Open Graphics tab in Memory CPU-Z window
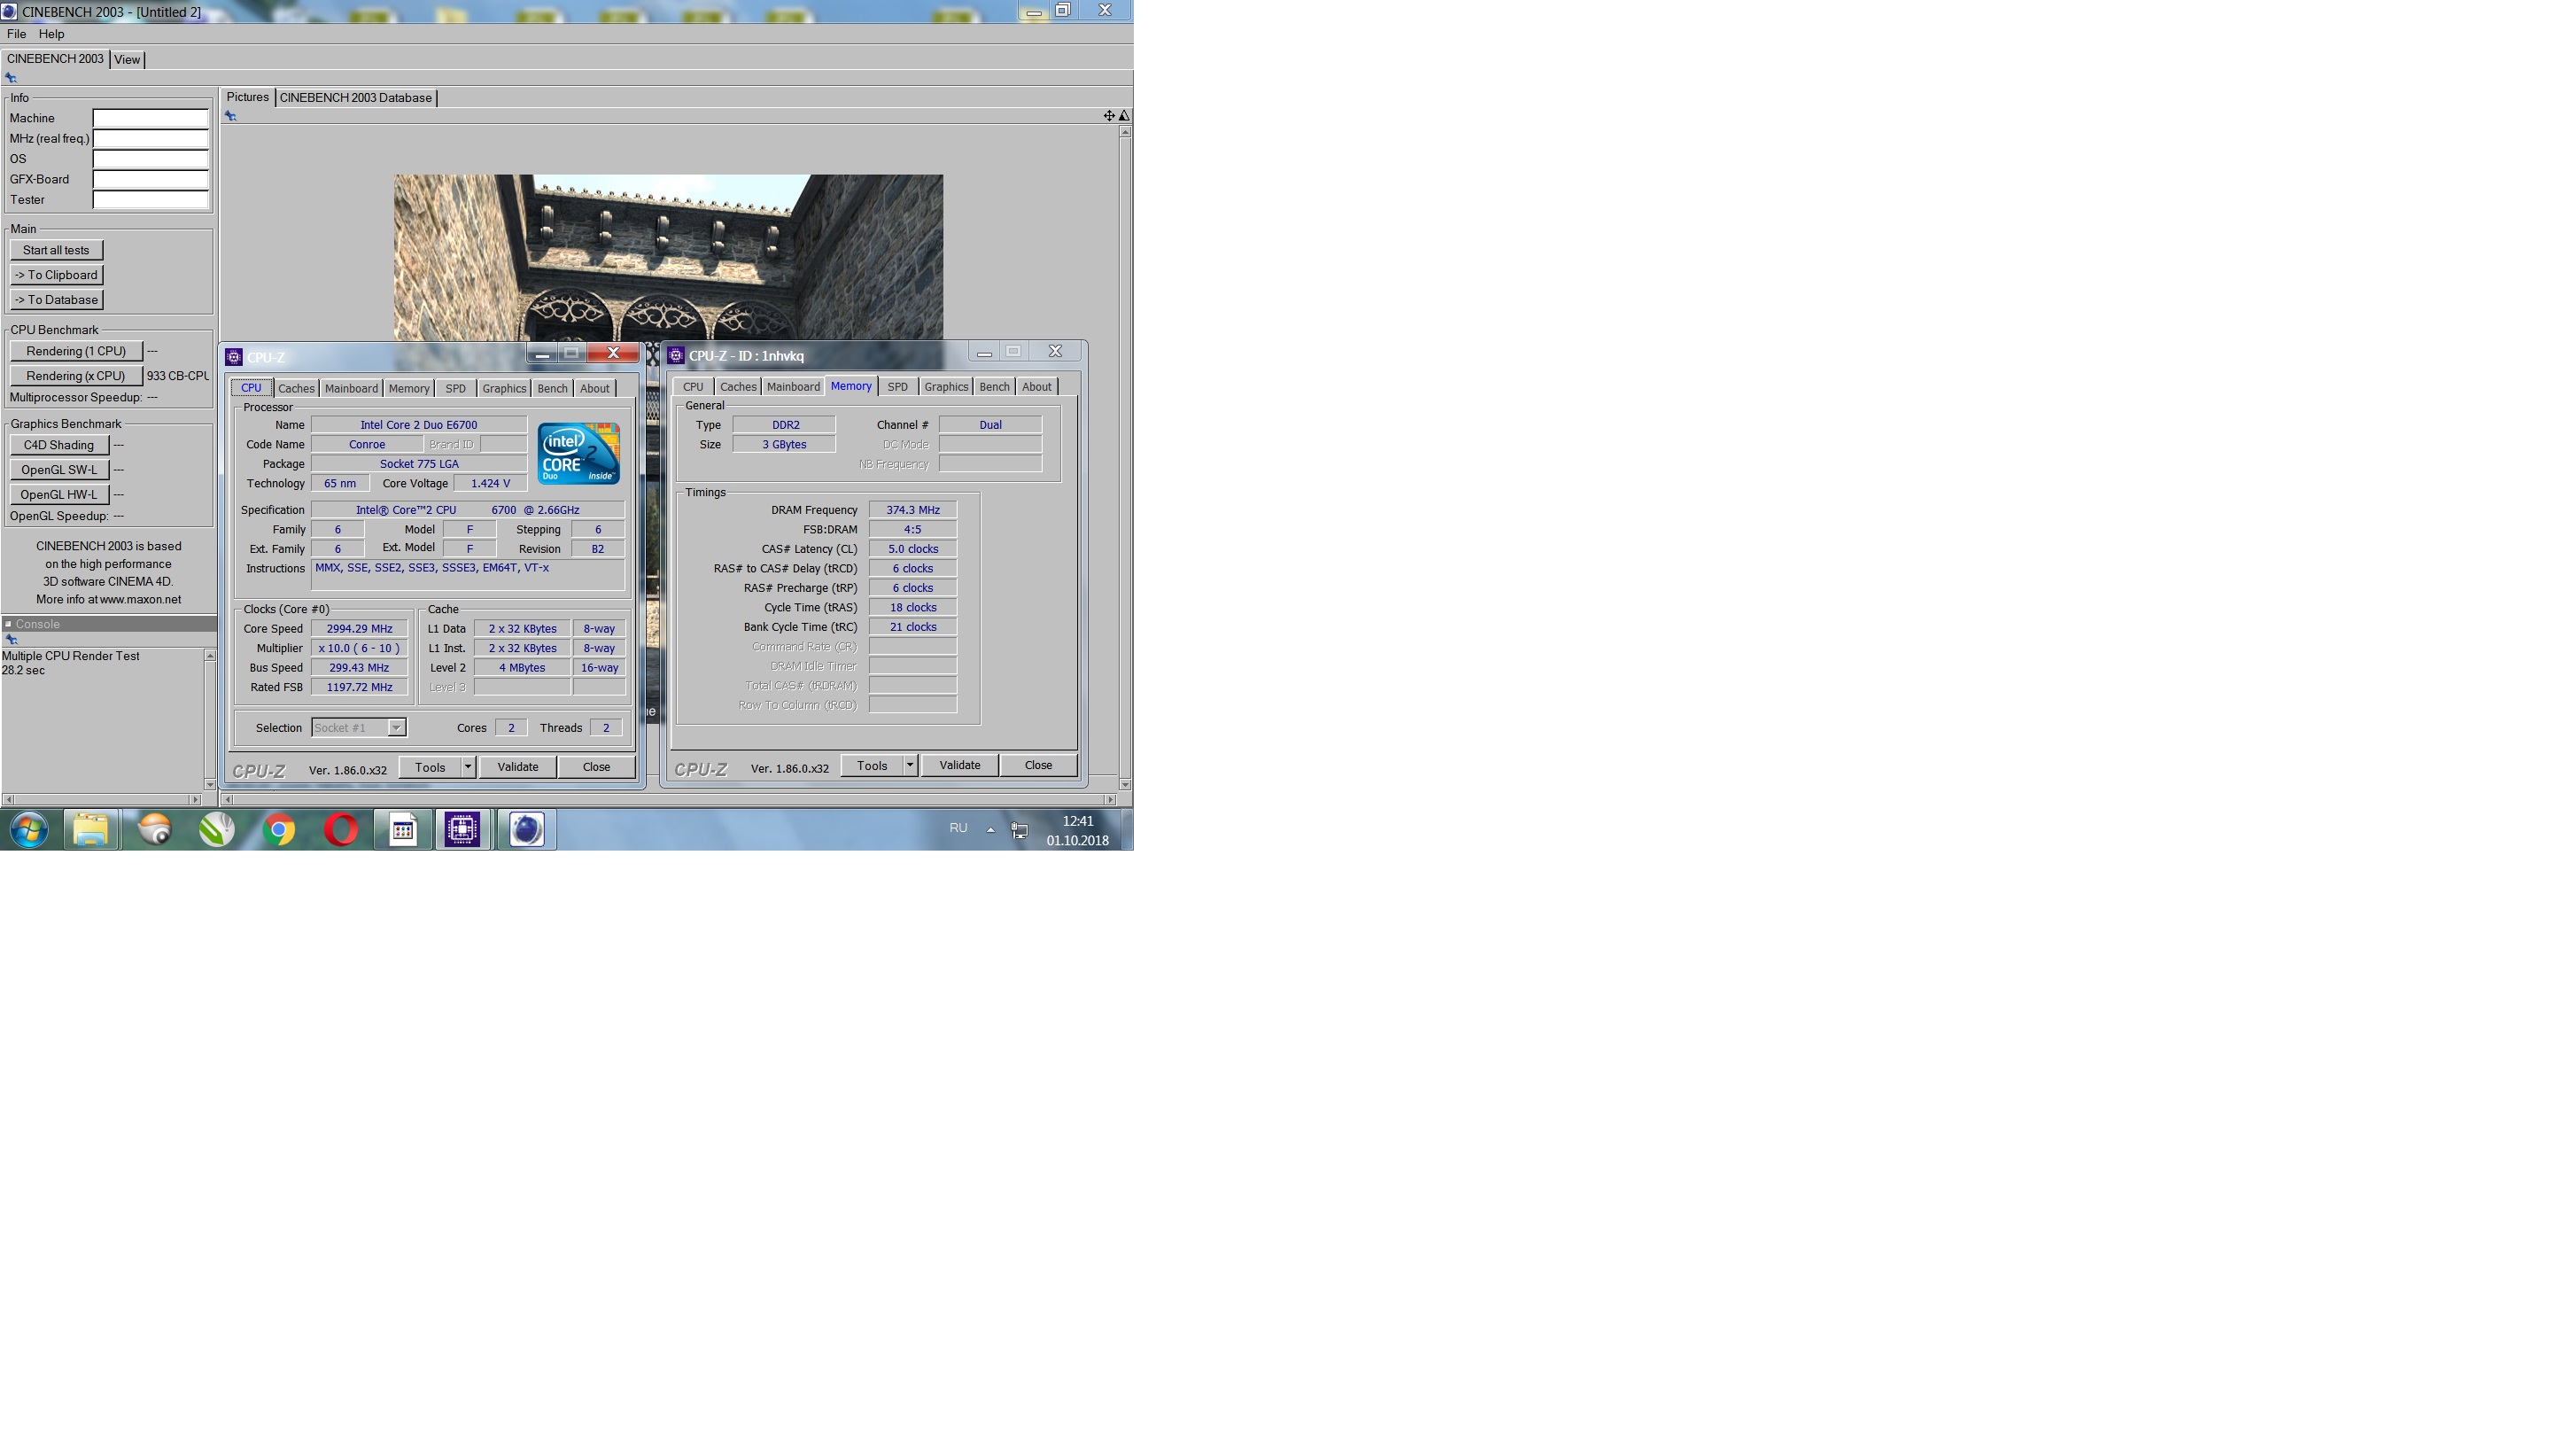 946,387
